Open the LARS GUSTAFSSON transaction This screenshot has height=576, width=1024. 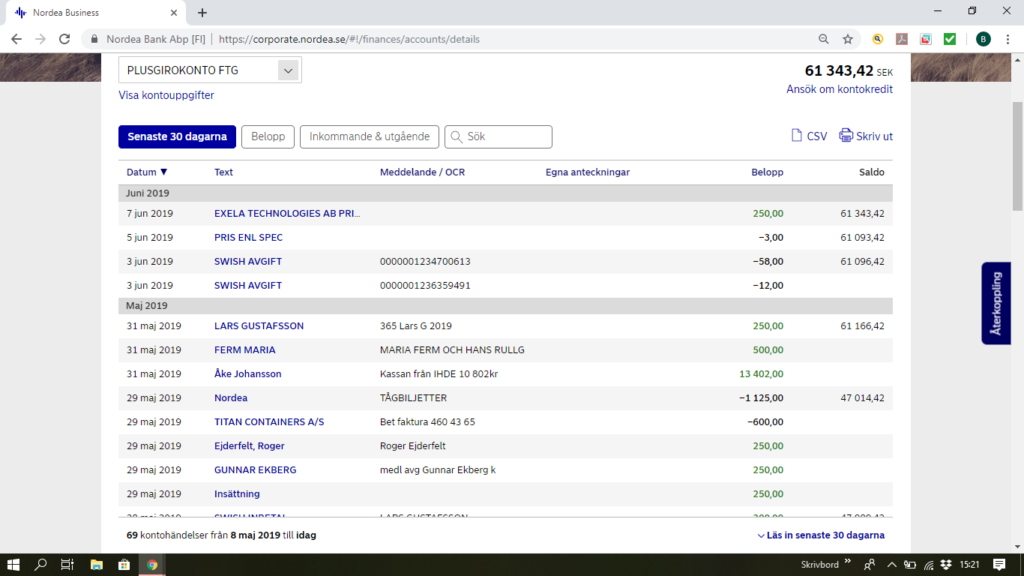[259, 326]
